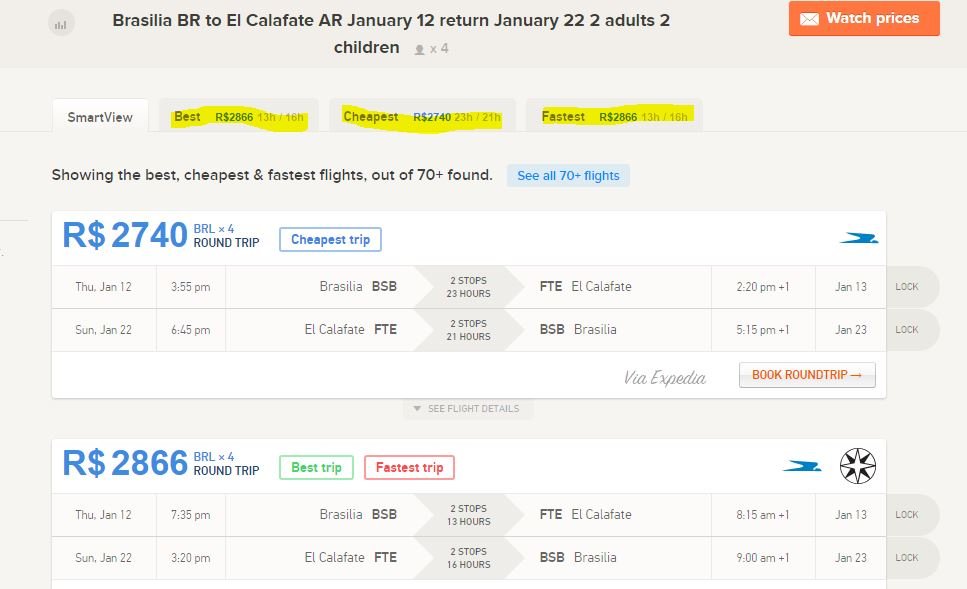Click the blue airline logo on R$2866 trip
The image size is (967, 589).
click(802, 466)
